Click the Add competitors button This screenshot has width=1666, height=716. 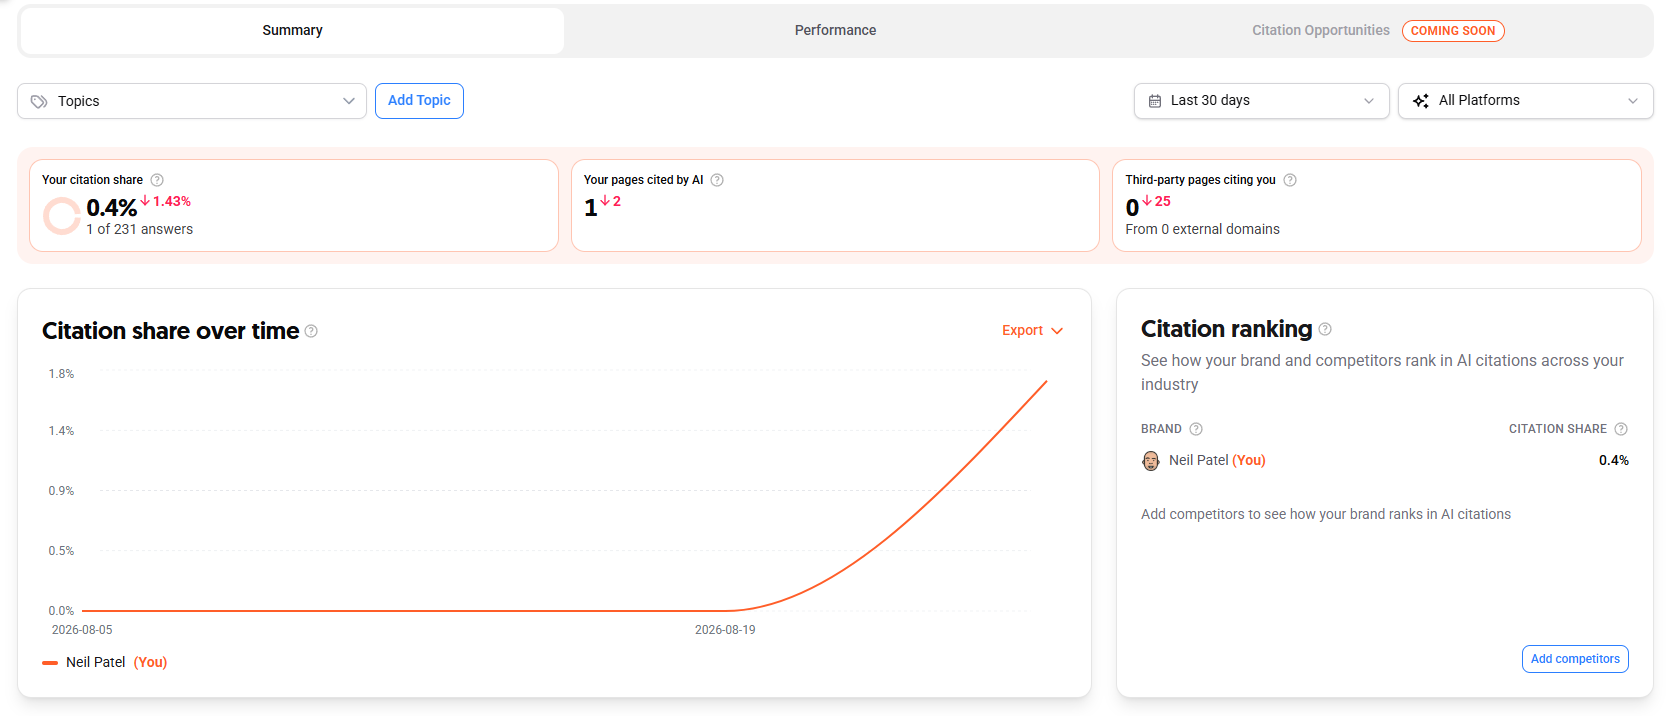tap(1575, 659)
